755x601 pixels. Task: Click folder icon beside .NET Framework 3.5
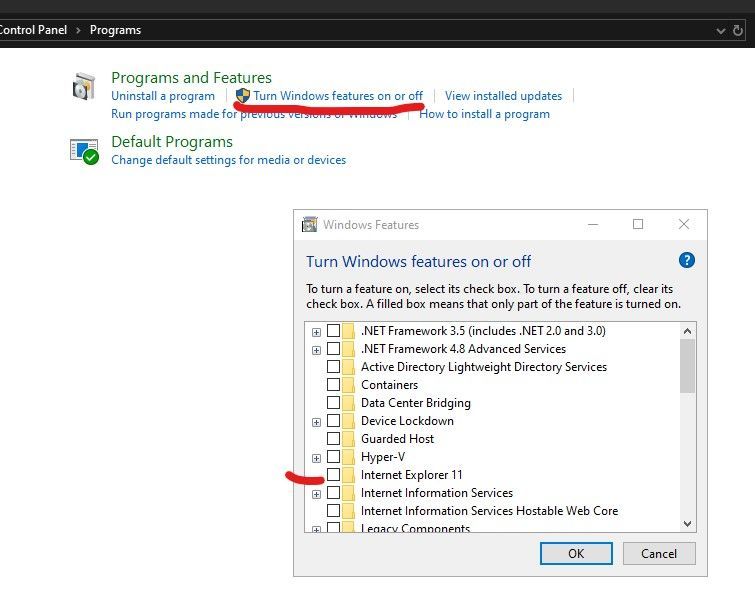349,331
